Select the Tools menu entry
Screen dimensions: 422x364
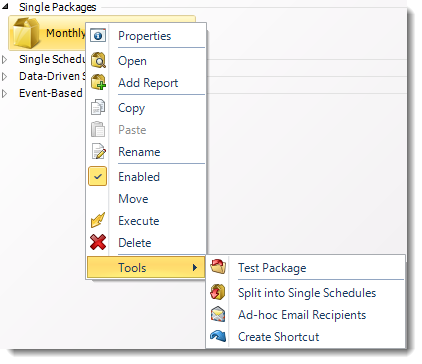pos(146,267)
